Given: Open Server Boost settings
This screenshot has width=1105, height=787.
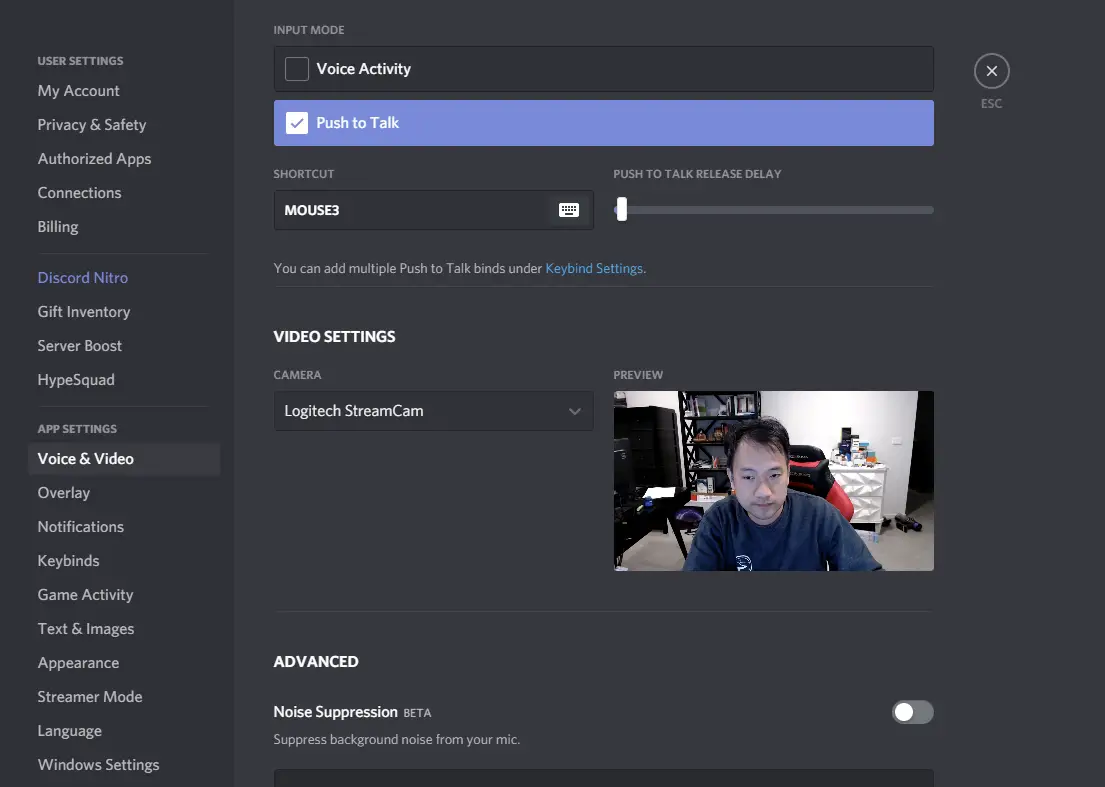Looking at the screenshot, I should tap(80, 346).
